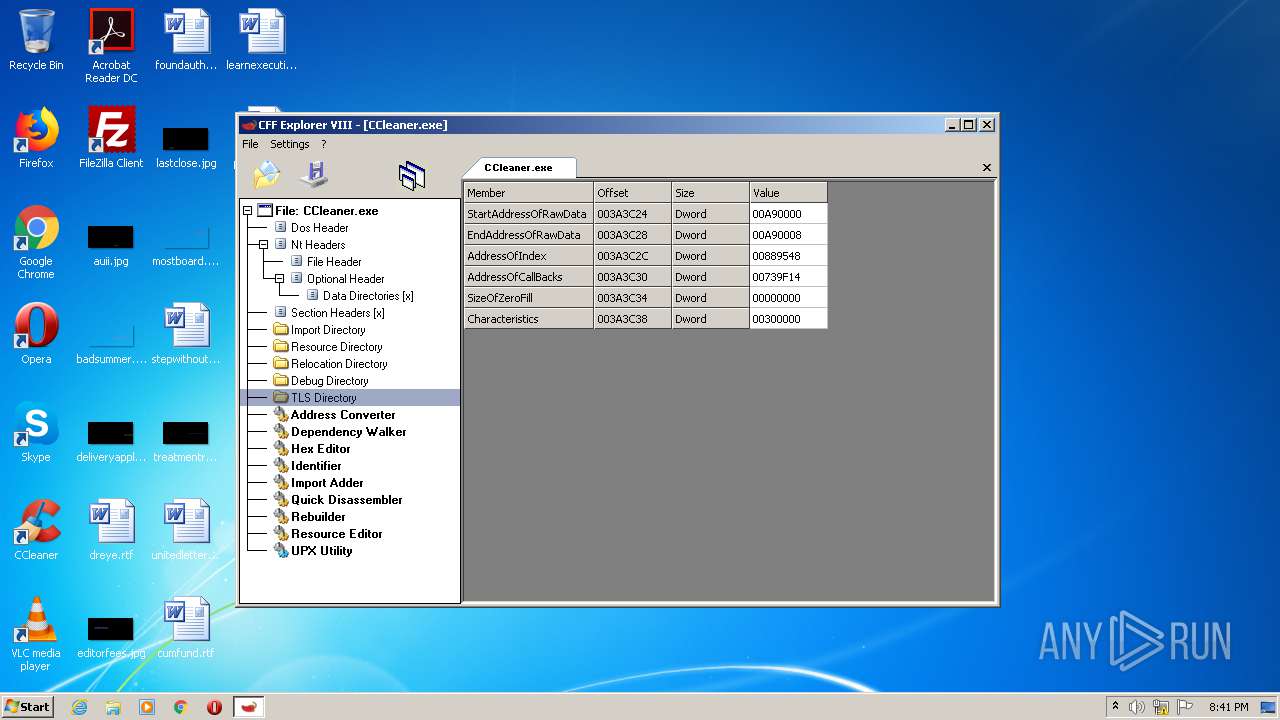Click the volume speaker tray icon
Viewport: 1280px width, 720px height.
point(1137,707)
